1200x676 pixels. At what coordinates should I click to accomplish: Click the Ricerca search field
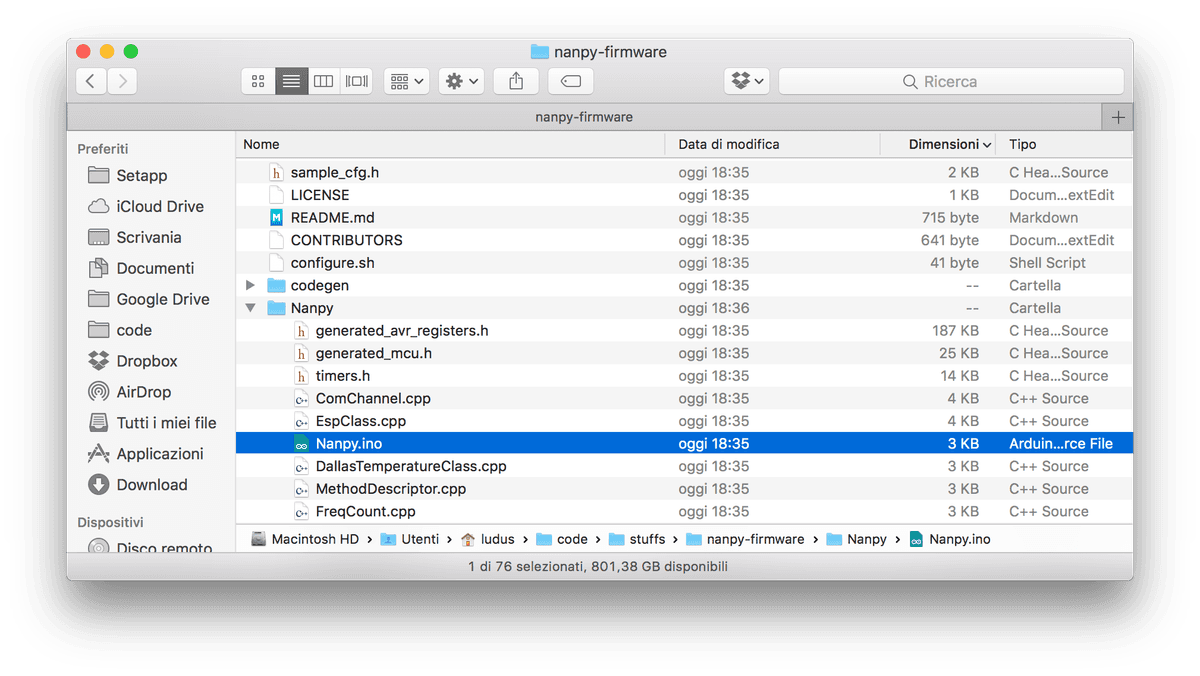950,81
